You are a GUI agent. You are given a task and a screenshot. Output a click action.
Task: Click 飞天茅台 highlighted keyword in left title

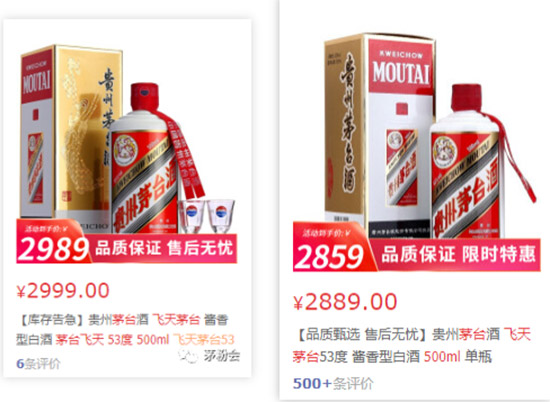pos(176,320)
